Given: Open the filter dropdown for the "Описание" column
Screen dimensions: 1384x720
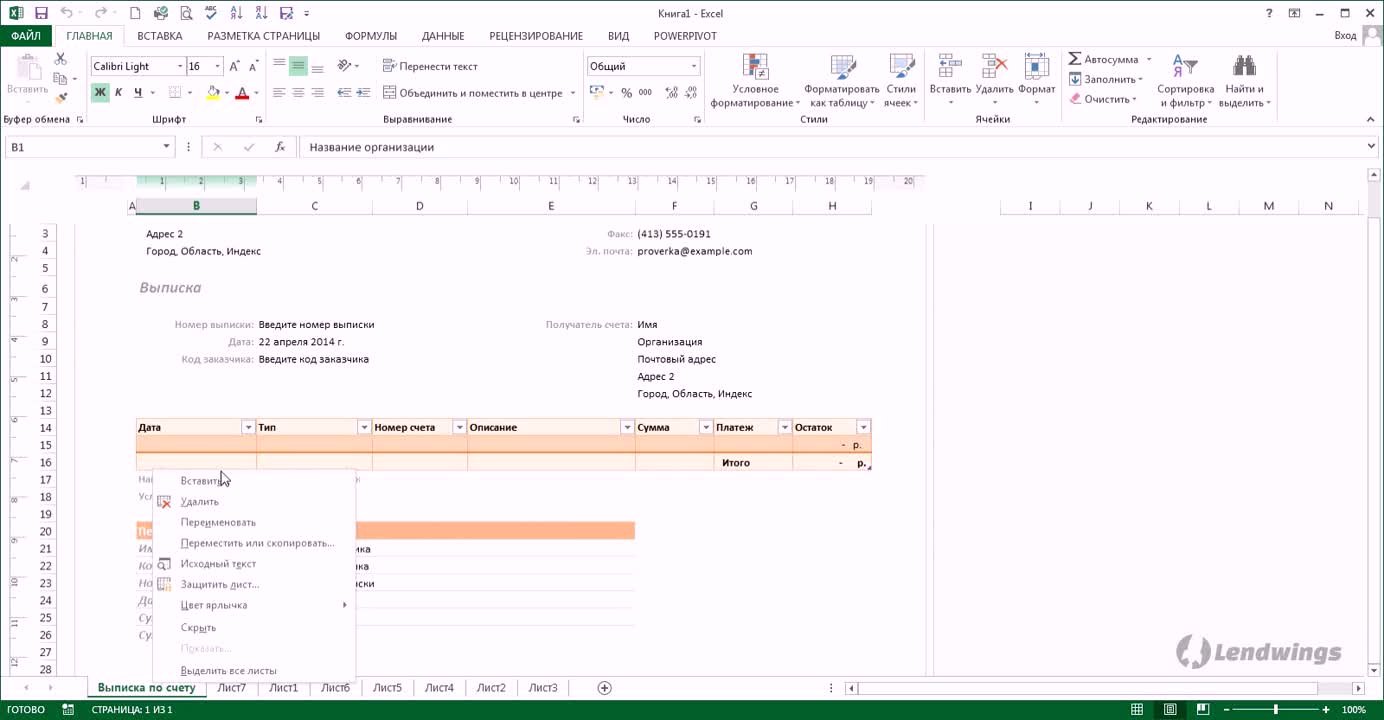Looking at the screenshot, I should (627, 428).
